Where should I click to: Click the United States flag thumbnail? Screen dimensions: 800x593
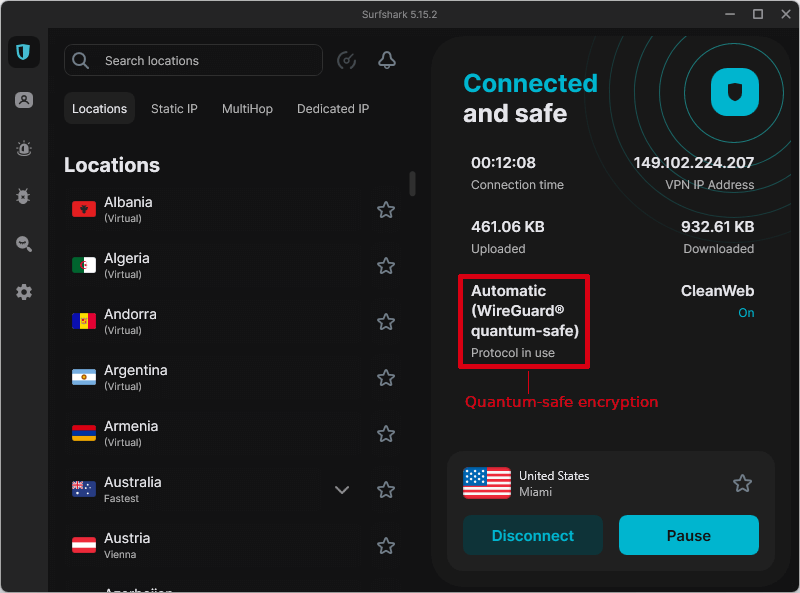[487, 483]
